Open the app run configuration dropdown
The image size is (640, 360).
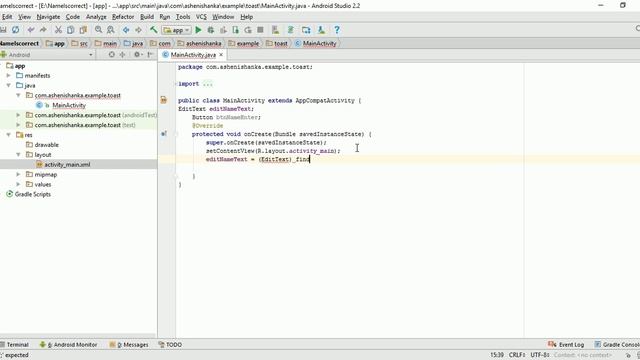click(x=176, y=30)
